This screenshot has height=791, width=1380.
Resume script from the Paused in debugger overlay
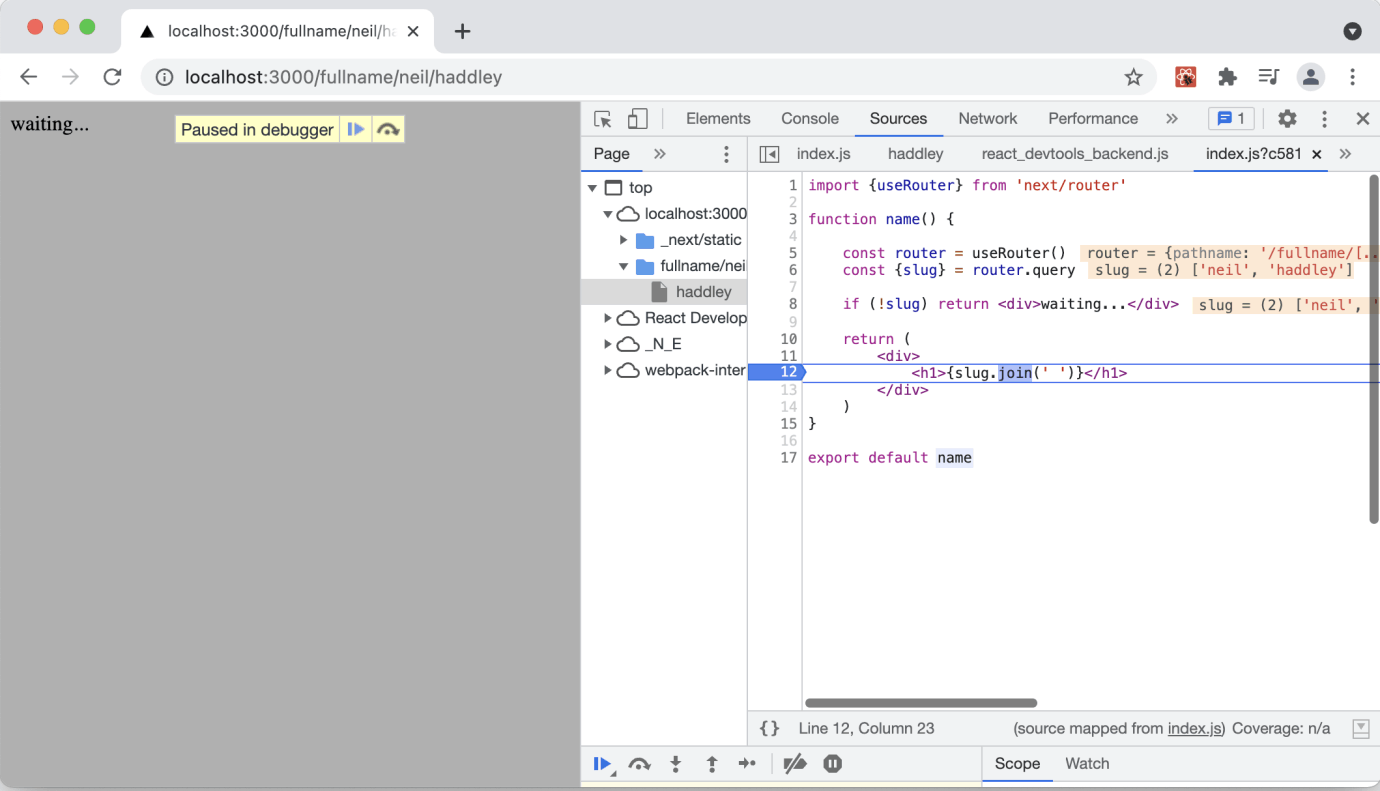[355, 129]
